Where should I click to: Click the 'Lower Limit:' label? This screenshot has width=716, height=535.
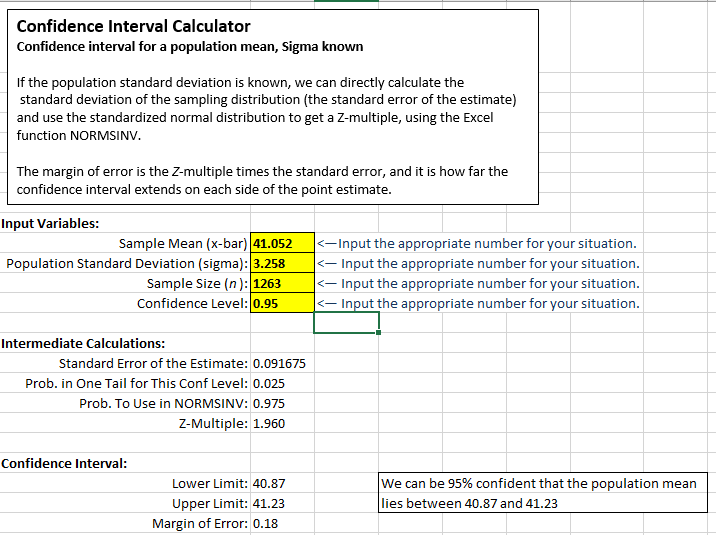(210, 483)
